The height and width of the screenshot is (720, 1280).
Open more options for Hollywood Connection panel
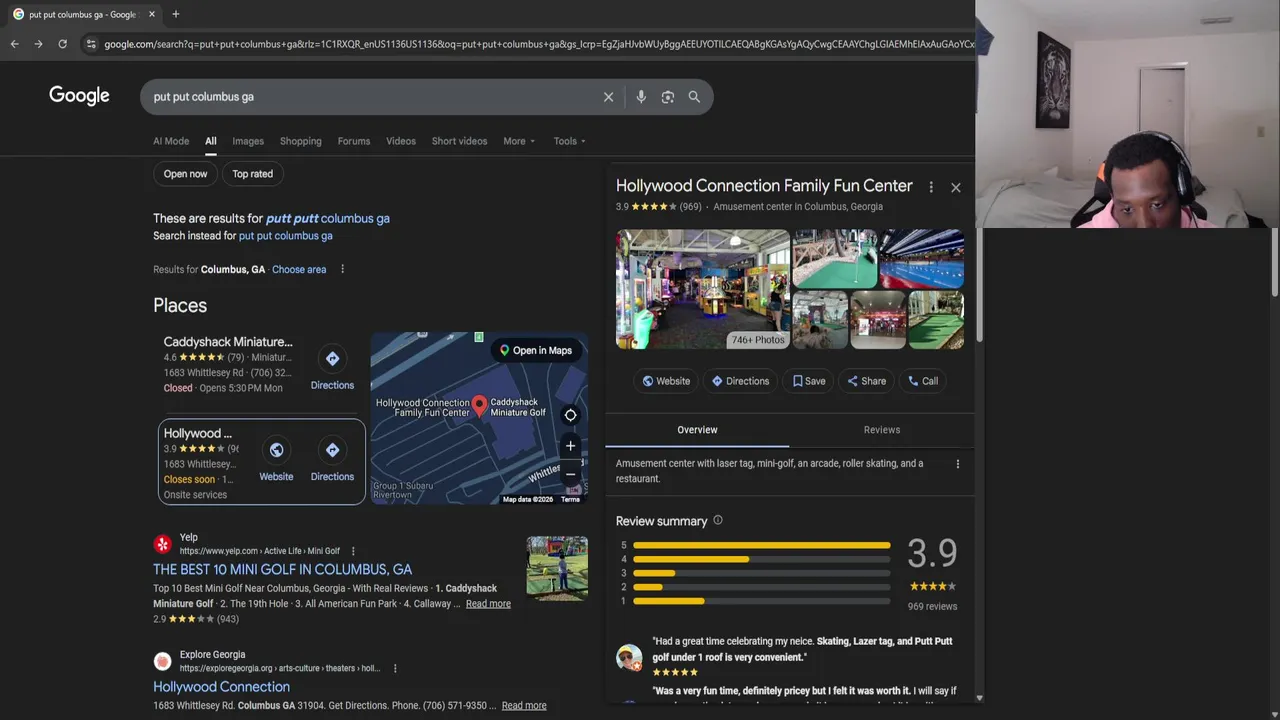(931, 187)
